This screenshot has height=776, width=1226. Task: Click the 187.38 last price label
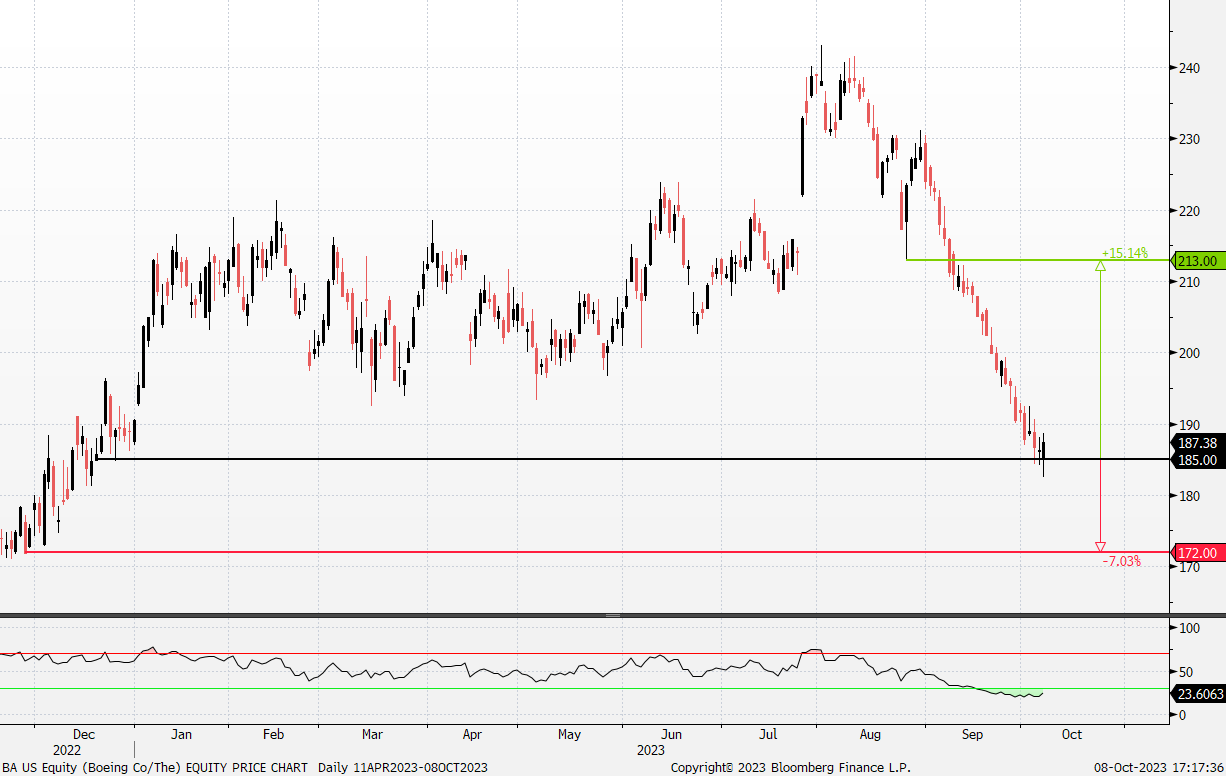point(1197,443)
